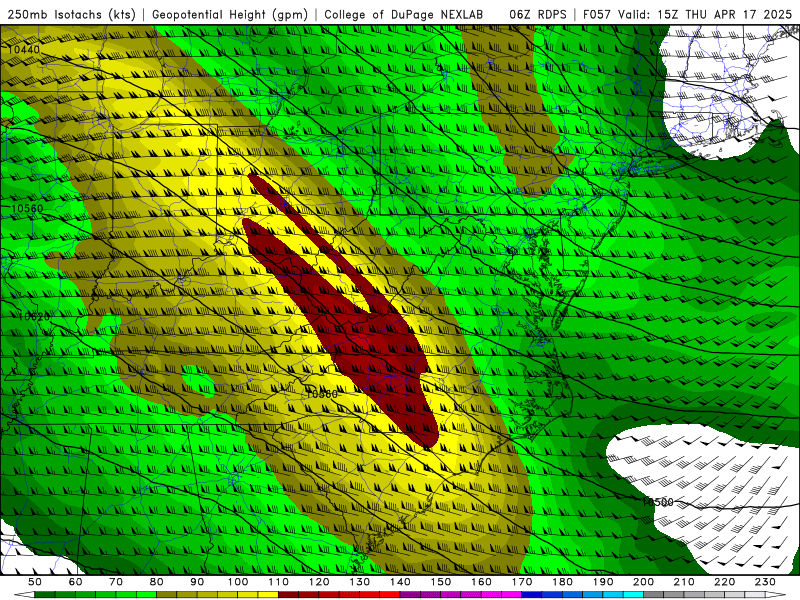Screen dimensions: 800x600
Task: Click the "Geopotential Height (gpm)" title text
Action: click(230, 14)
